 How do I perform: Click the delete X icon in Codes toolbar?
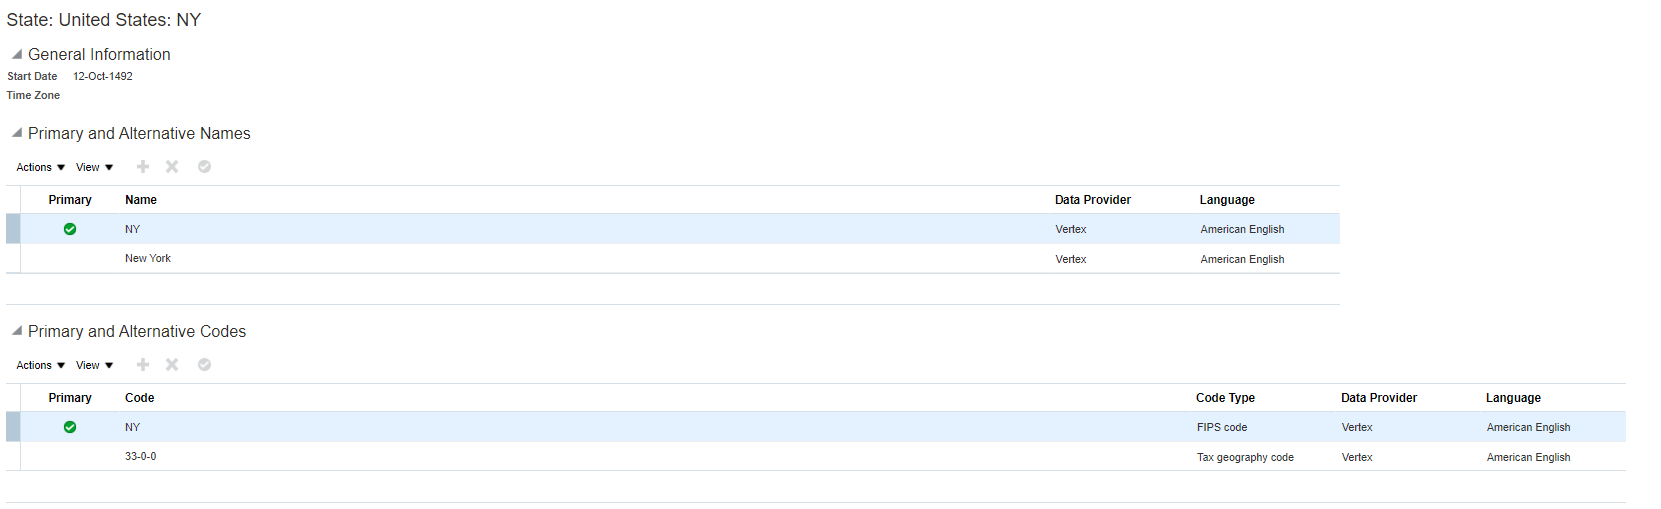172,365
